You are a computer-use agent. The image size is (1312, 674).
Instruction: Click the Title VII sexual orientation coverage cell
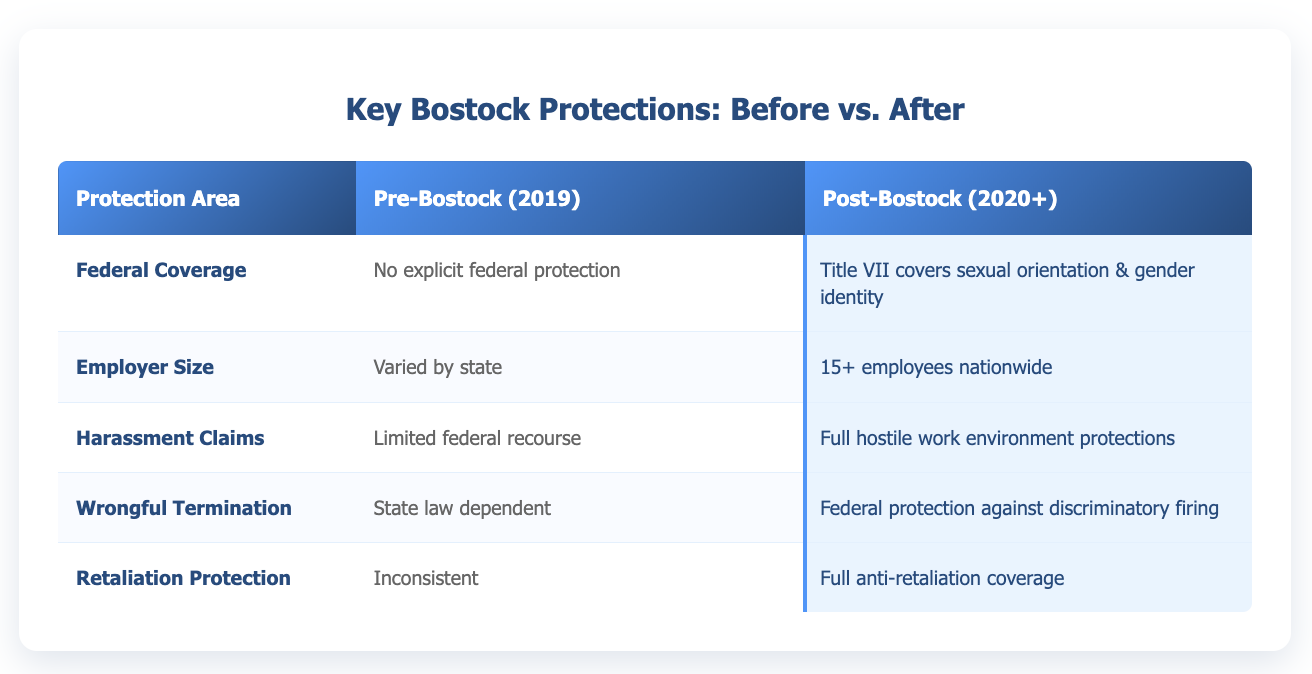[x=1007, y=271]
